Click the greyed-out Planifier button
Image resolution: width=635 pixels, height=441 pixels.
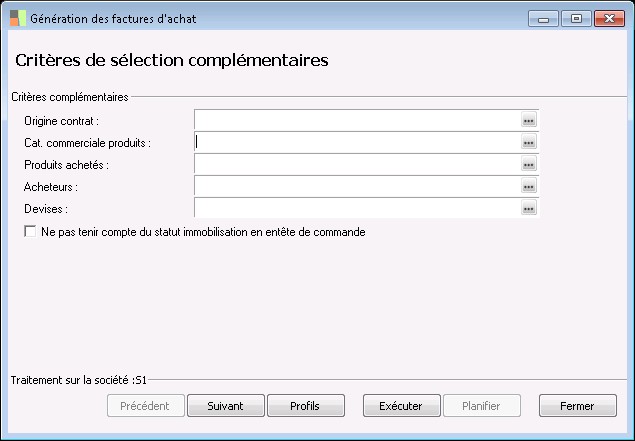pyautogui.click(x=484, y=406)
